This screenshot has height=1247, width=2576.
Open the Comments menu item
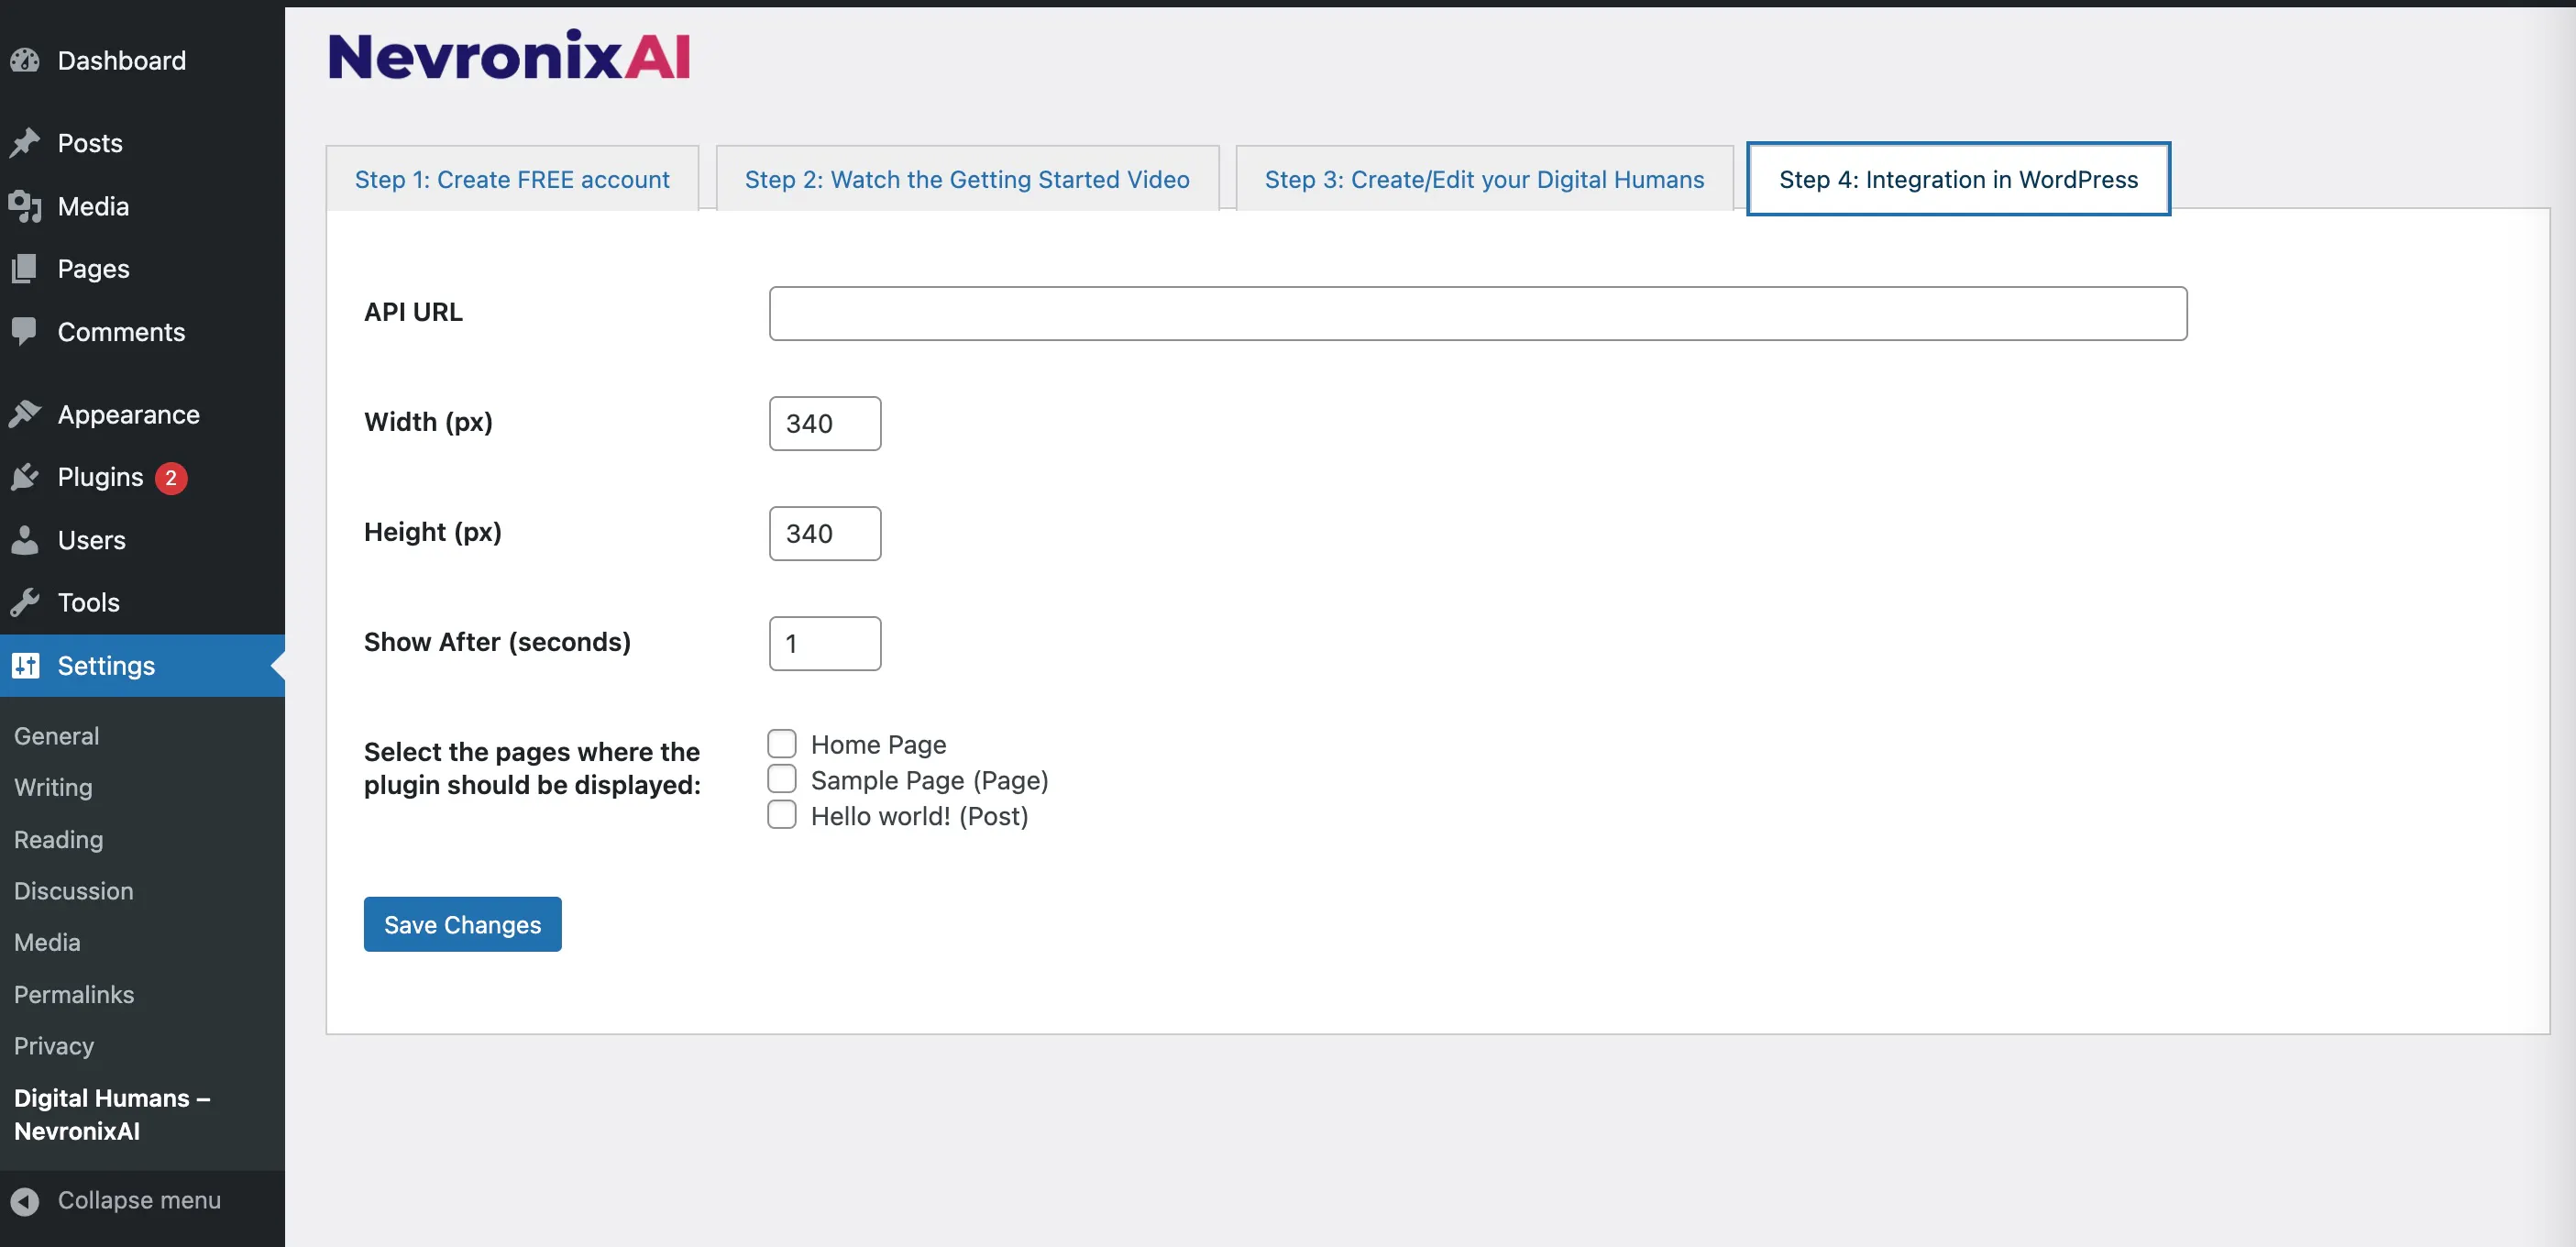142,332
